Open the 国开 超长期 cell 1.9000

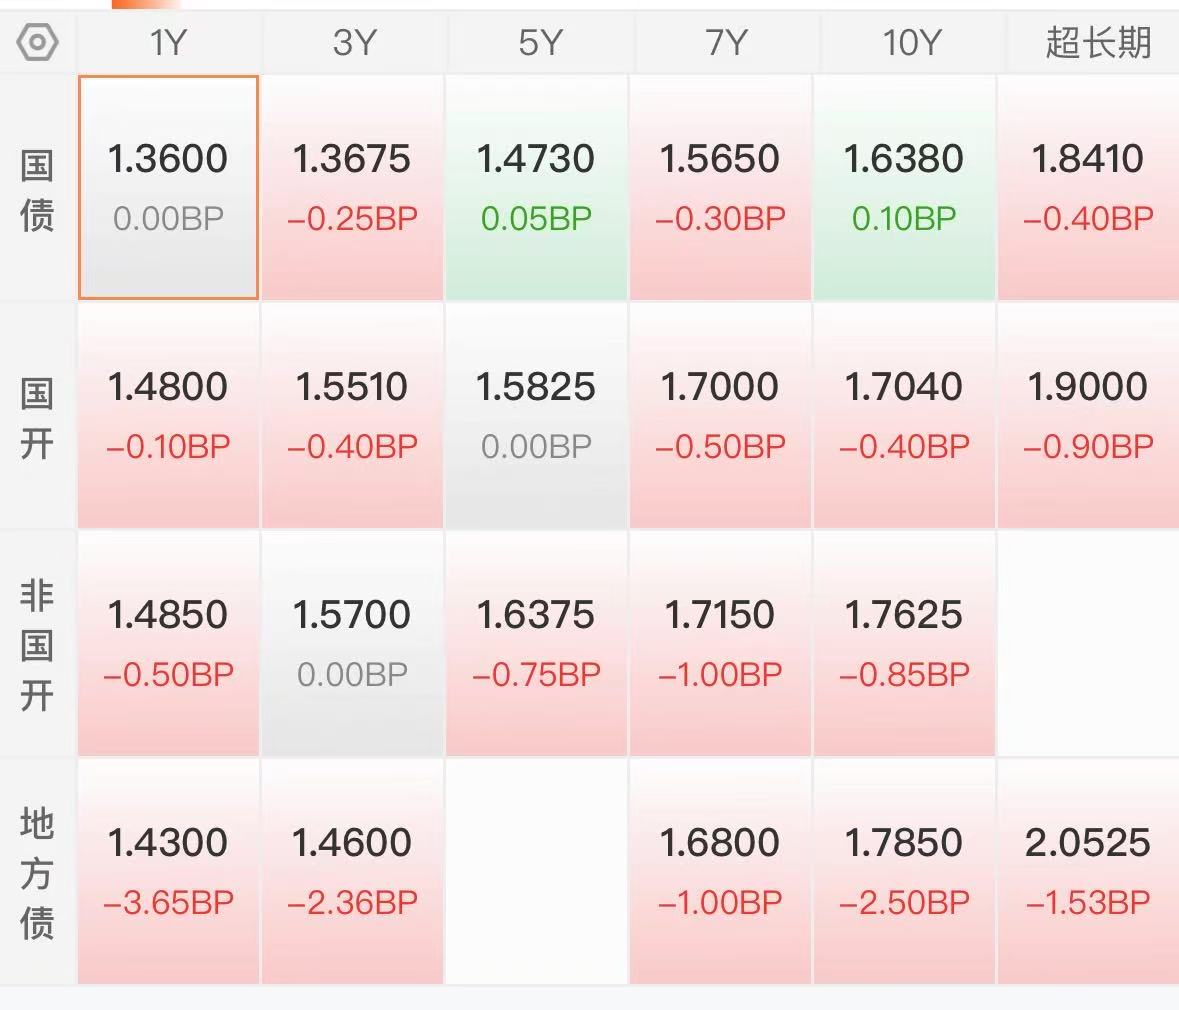1088,416
